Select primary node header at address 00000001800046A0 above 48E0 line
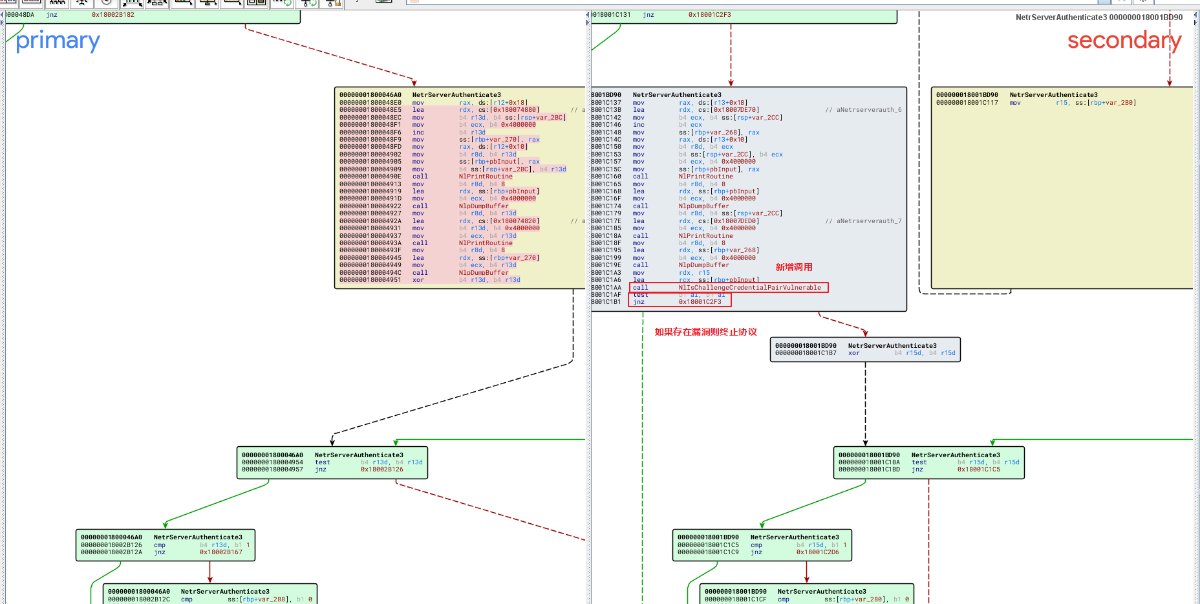Viewport: 1200px width, 604px height. [436, 95]
